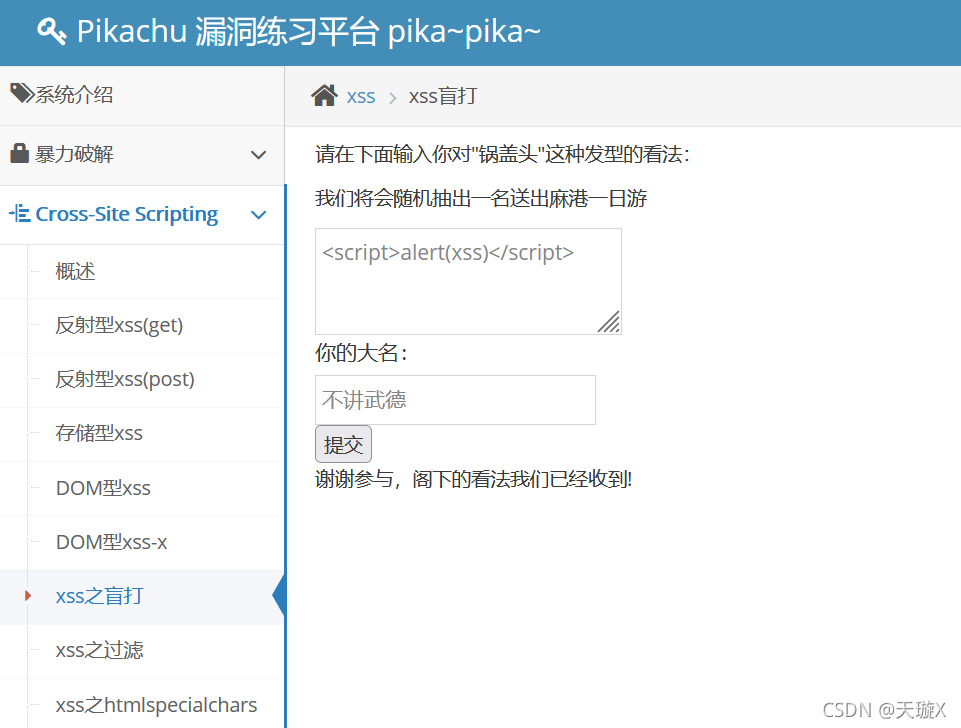Expand the 暴力破解 menu chevron
961x728 pixels.
point(259,155)
